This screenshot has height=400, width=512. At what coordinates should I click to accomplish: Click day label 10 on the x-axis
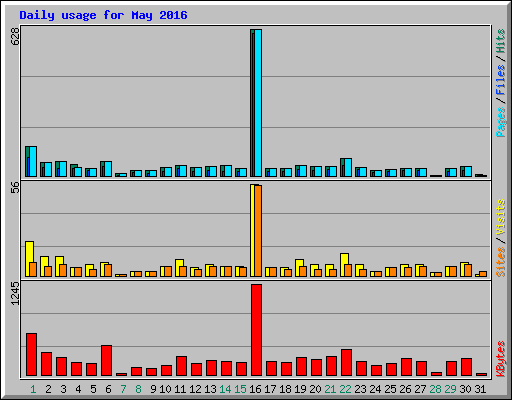point(165,389)
